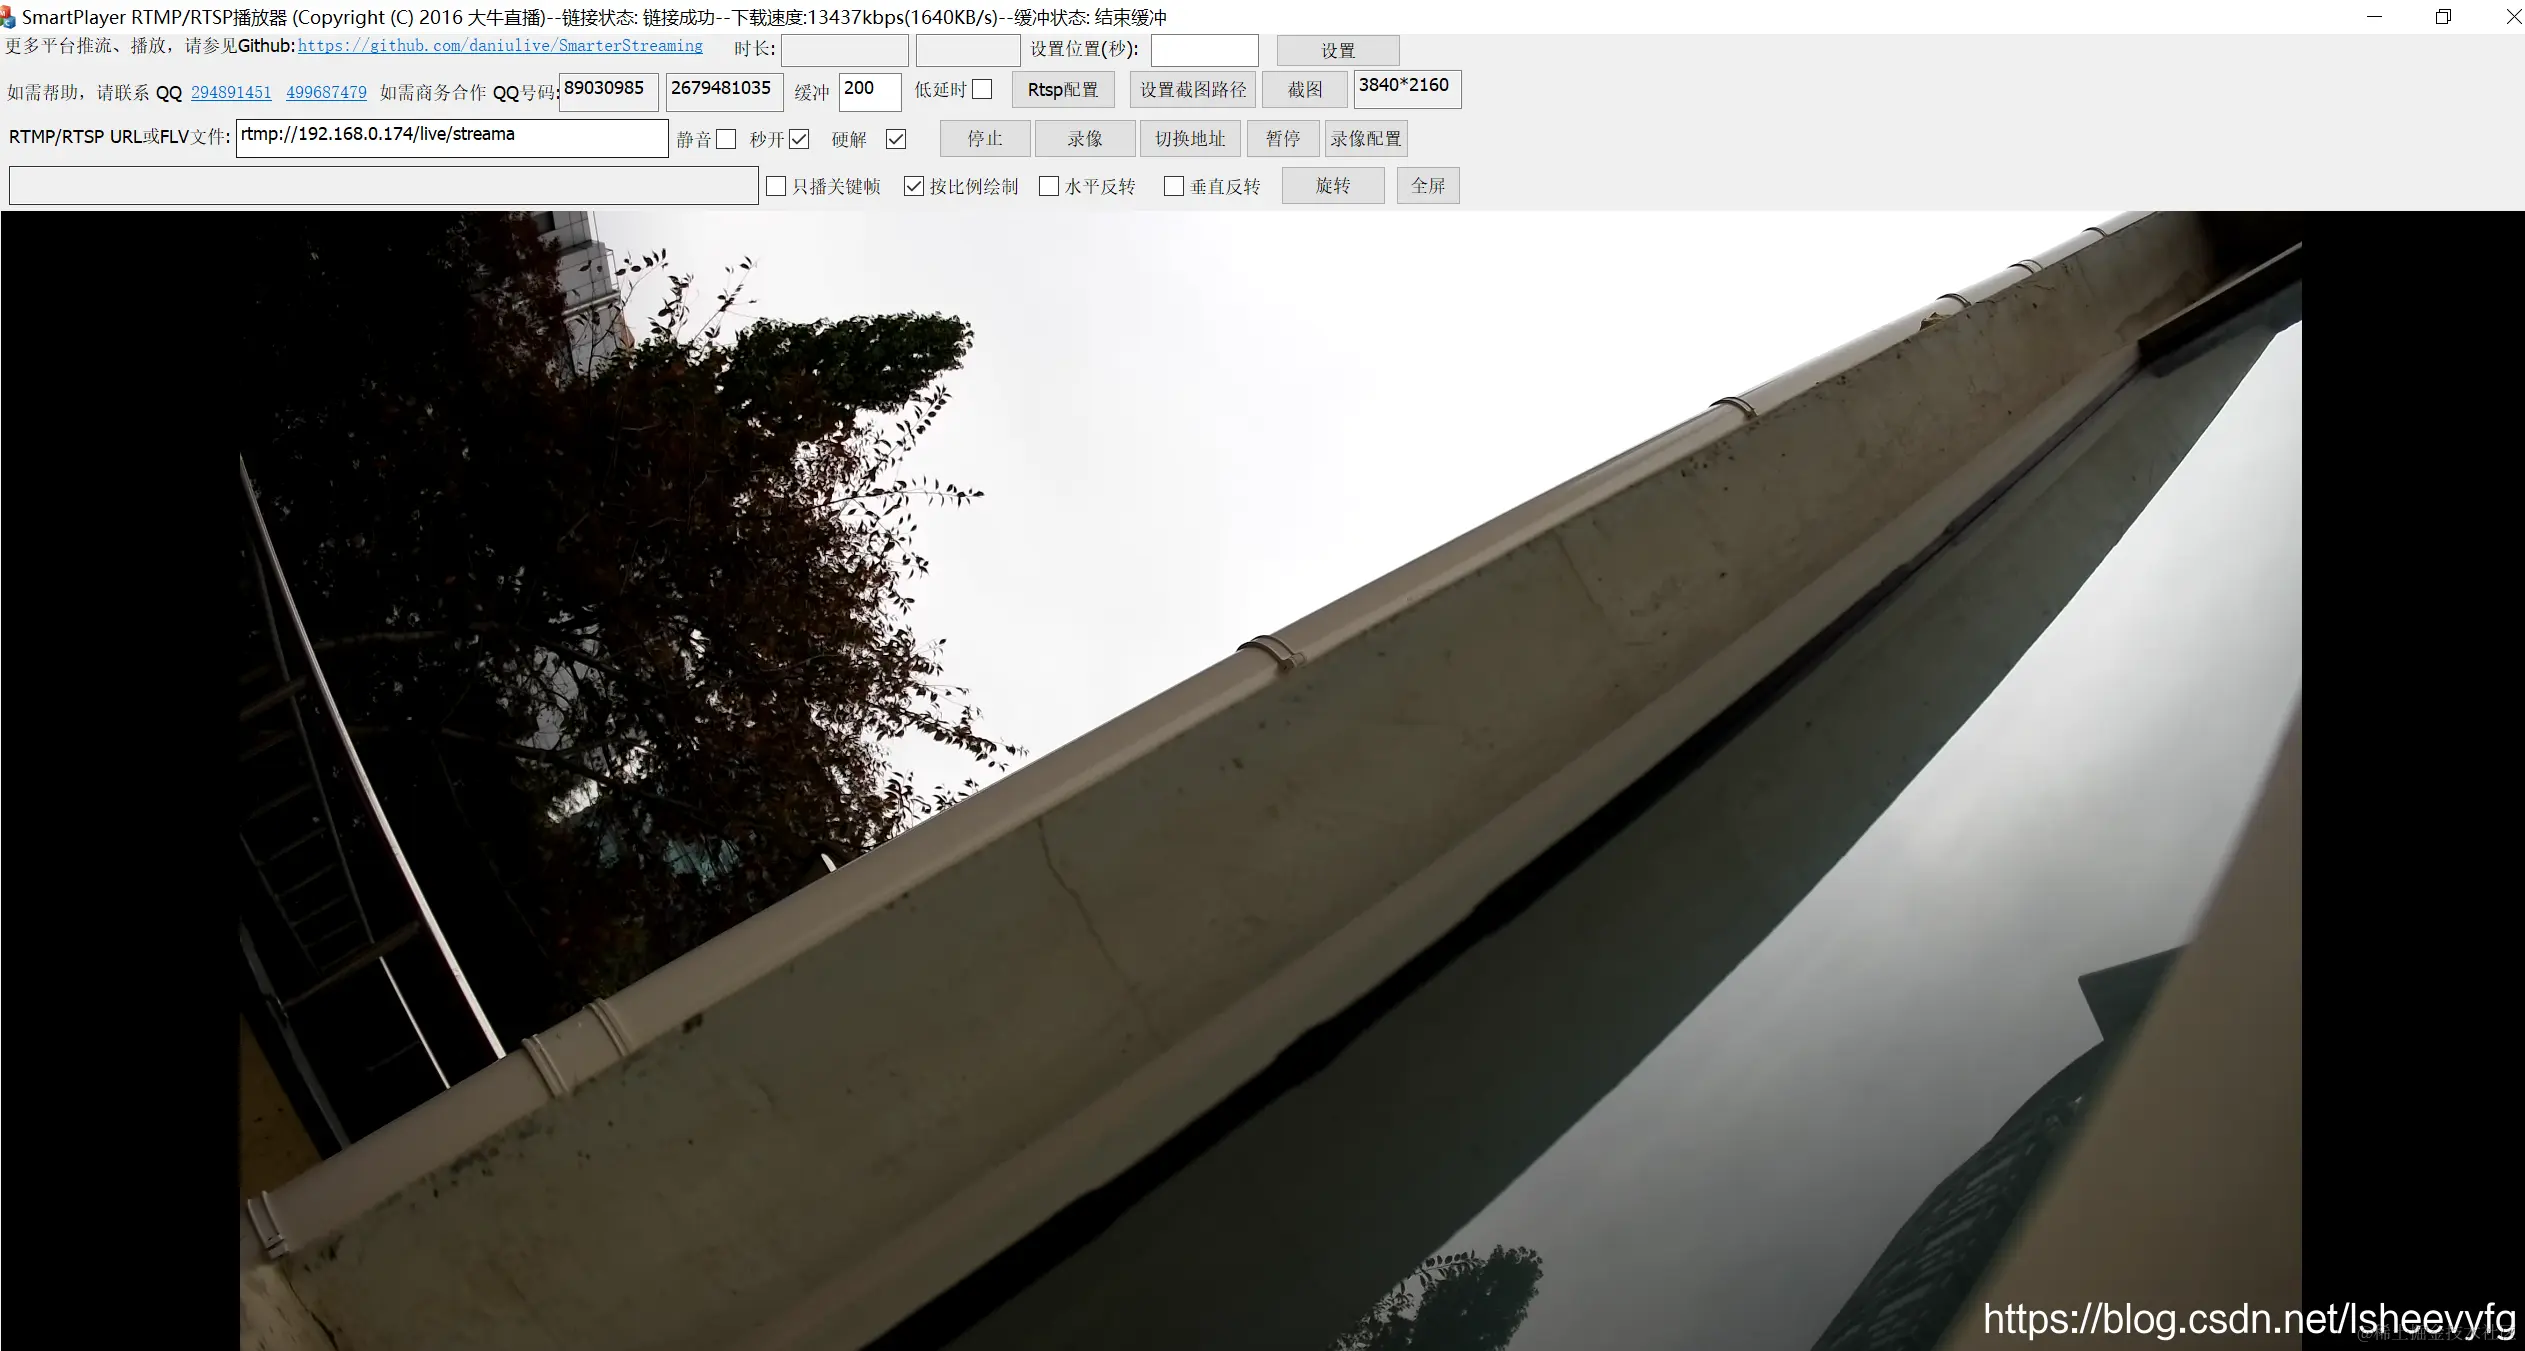
Task: Pause playback with the 暂停 button
Action: coord(1282,139)
